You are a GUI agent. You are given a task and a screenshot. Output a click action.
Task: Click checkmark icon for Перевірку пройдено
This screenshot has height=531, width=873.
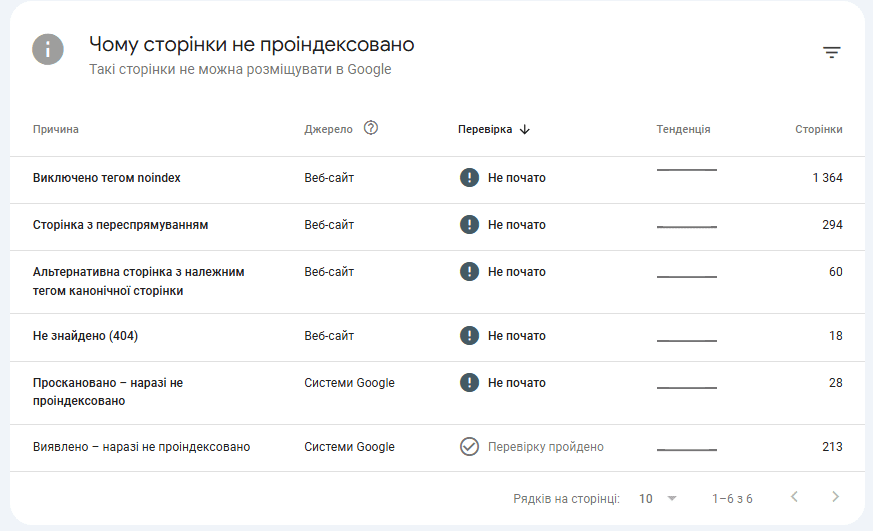point(469,447)
